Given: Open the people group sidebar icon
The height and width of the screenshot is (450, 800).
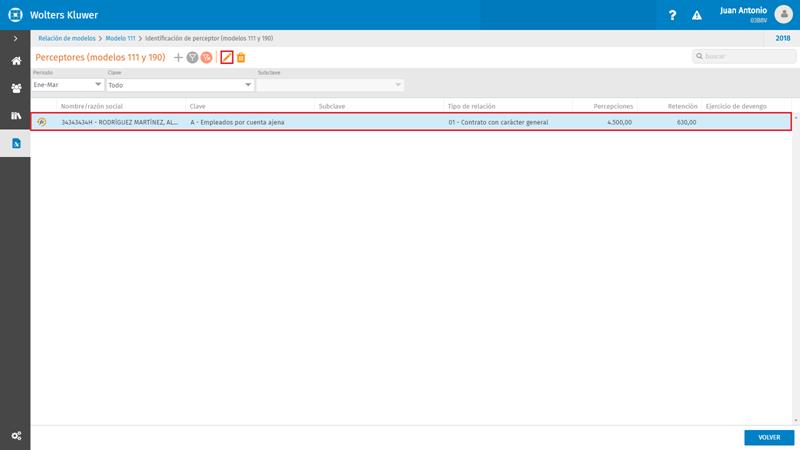Looking at the screenshot, I should pyautogui.click(x=16, y=88).
